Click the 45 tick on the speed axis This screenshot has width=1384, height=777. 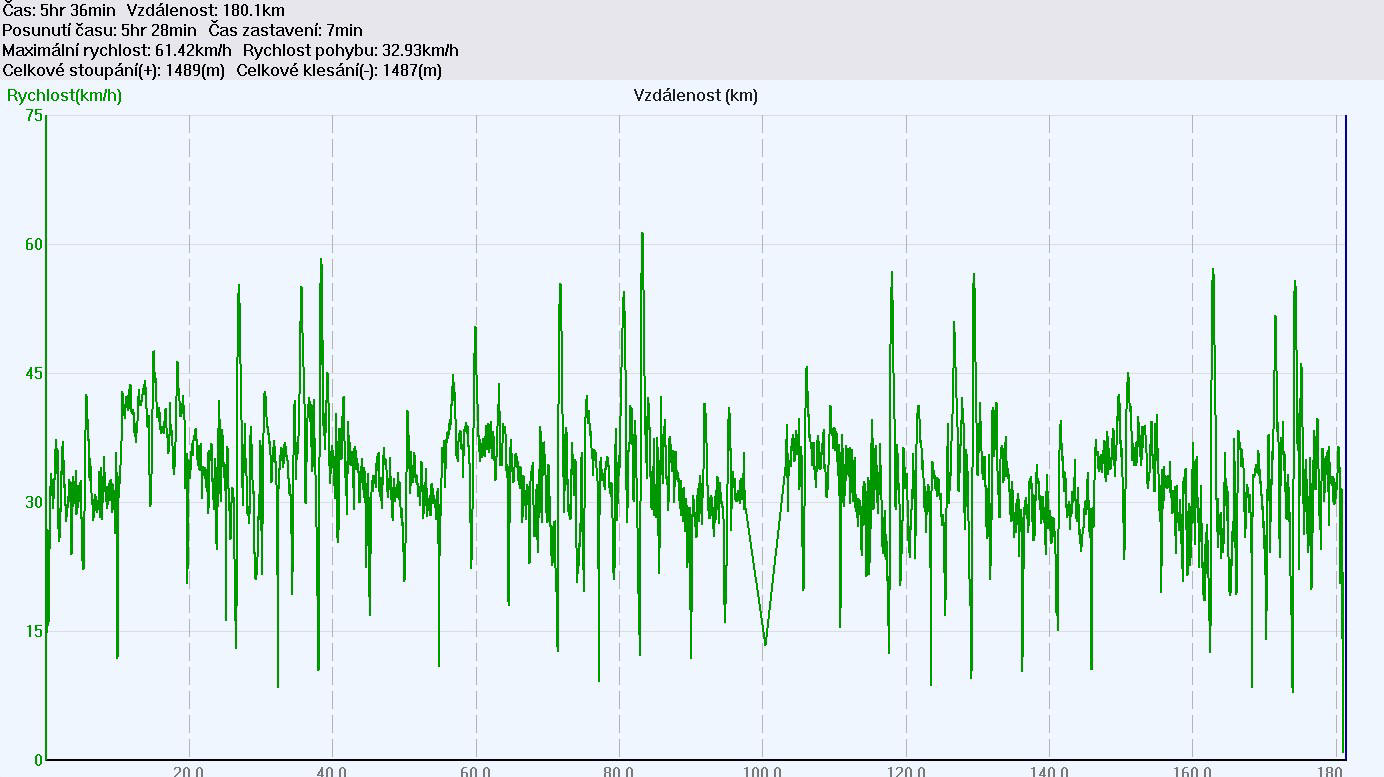click(34, 374)
